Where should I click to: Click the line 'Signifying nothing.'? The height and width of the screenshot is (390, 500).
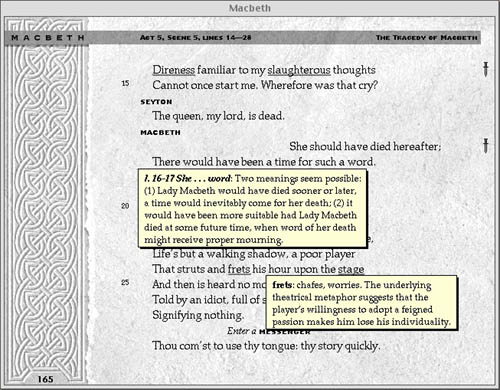pyautogui.click(x=198, y=315)
